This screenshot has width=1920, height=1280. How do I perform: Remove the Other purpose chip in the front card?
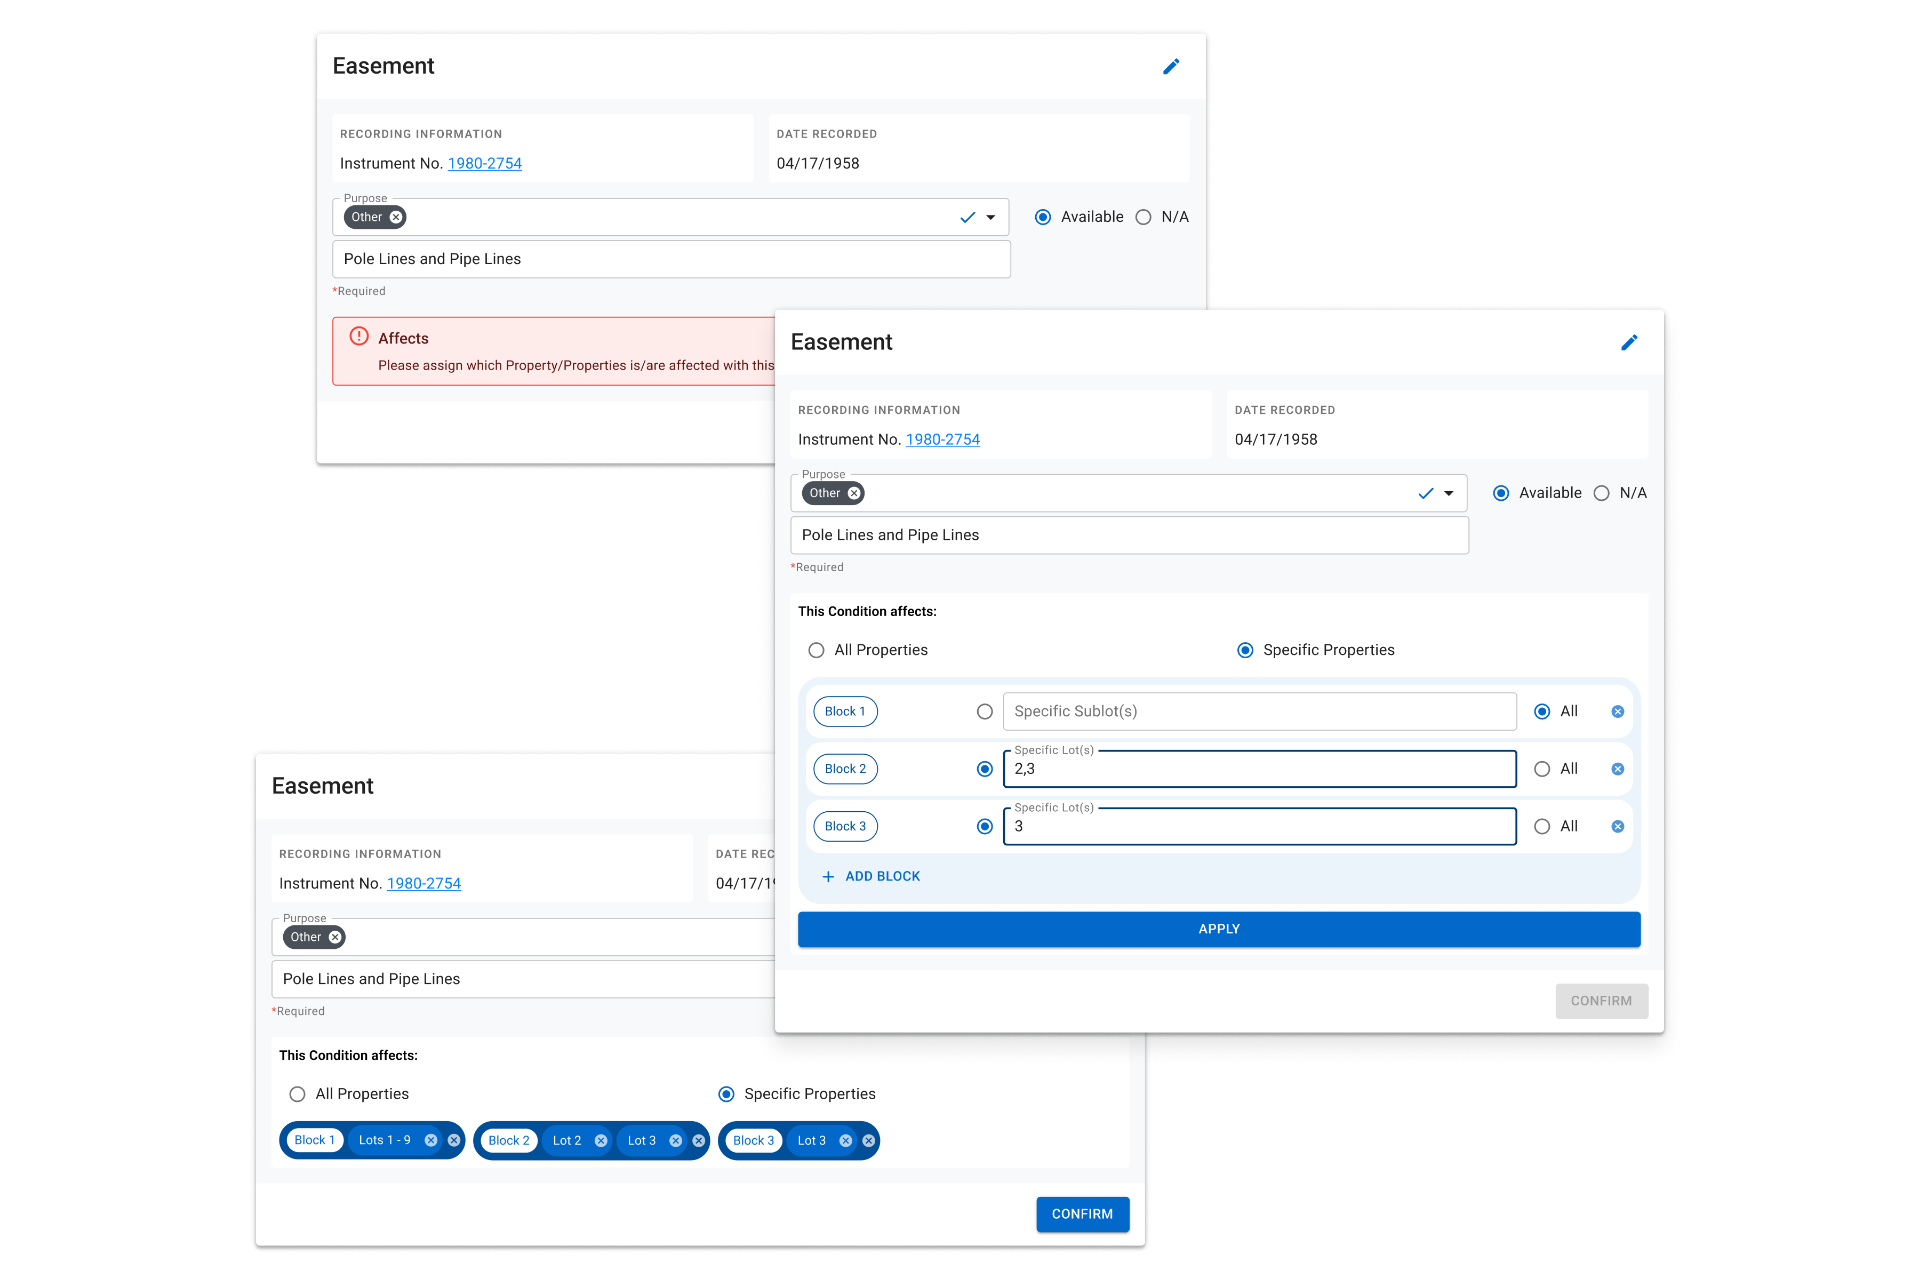click(x=854, y=493)
